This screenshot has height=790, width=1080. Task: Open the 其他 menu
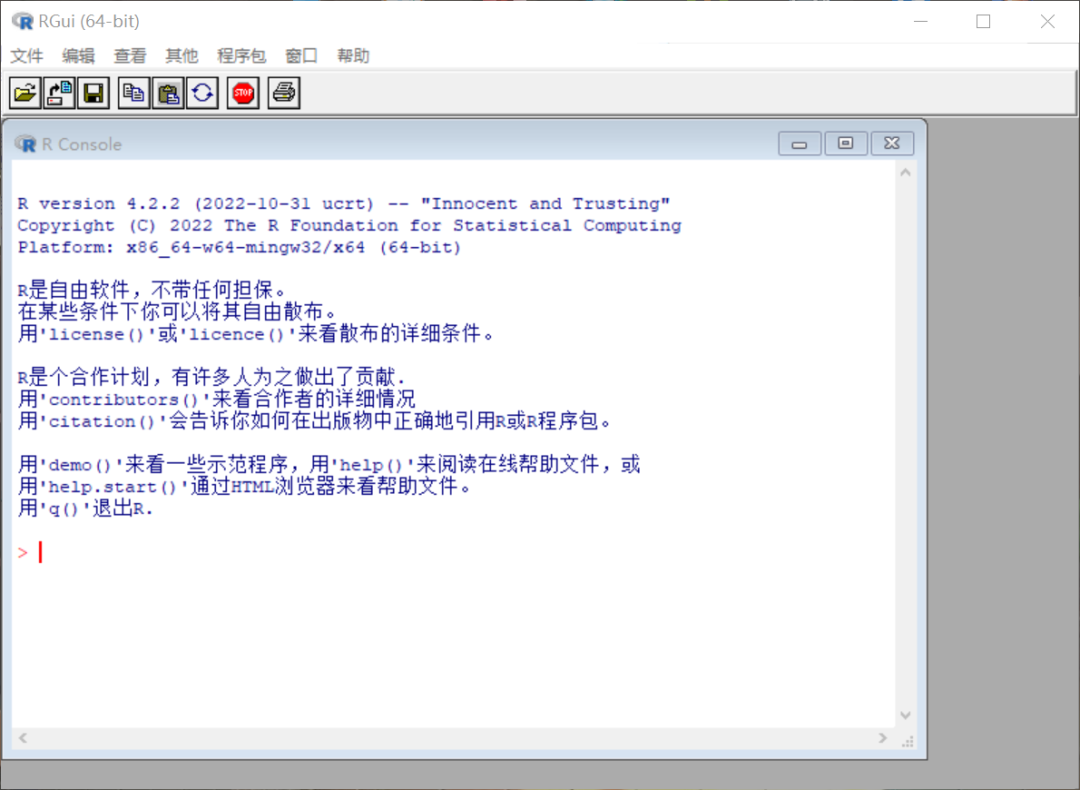pyautogui.click(x=182, y=56)
